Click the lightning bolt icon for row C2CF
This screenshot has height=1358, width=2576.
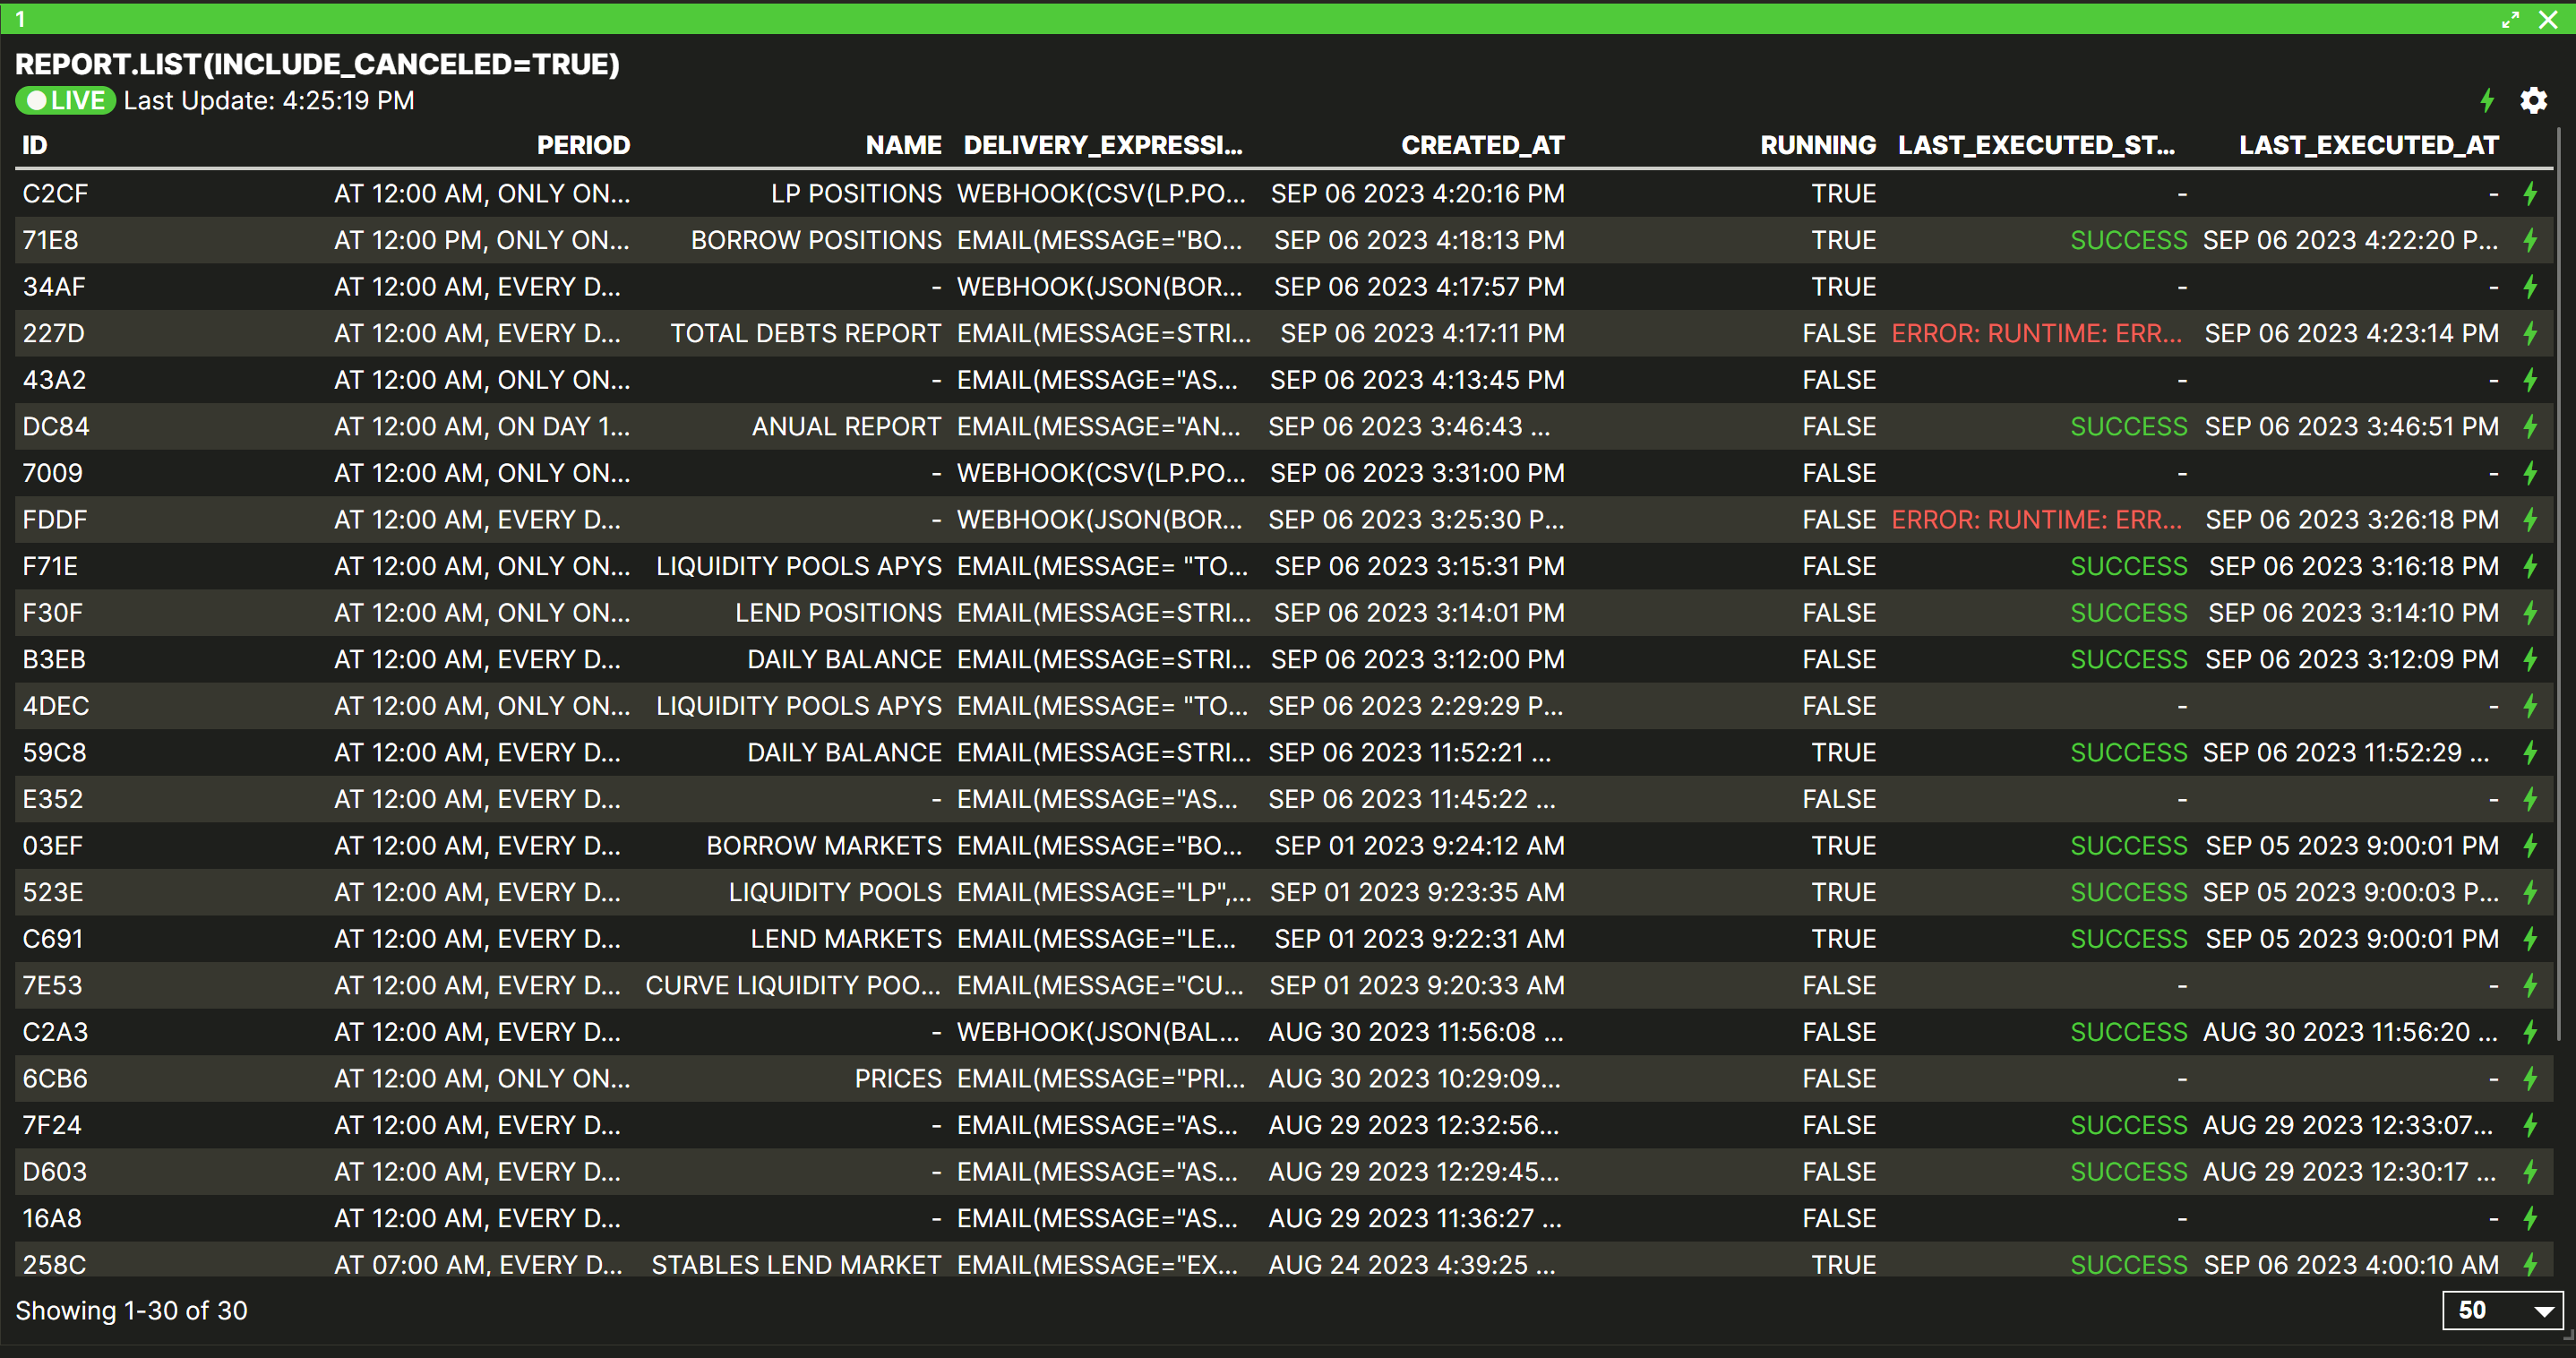(2530, 194)
